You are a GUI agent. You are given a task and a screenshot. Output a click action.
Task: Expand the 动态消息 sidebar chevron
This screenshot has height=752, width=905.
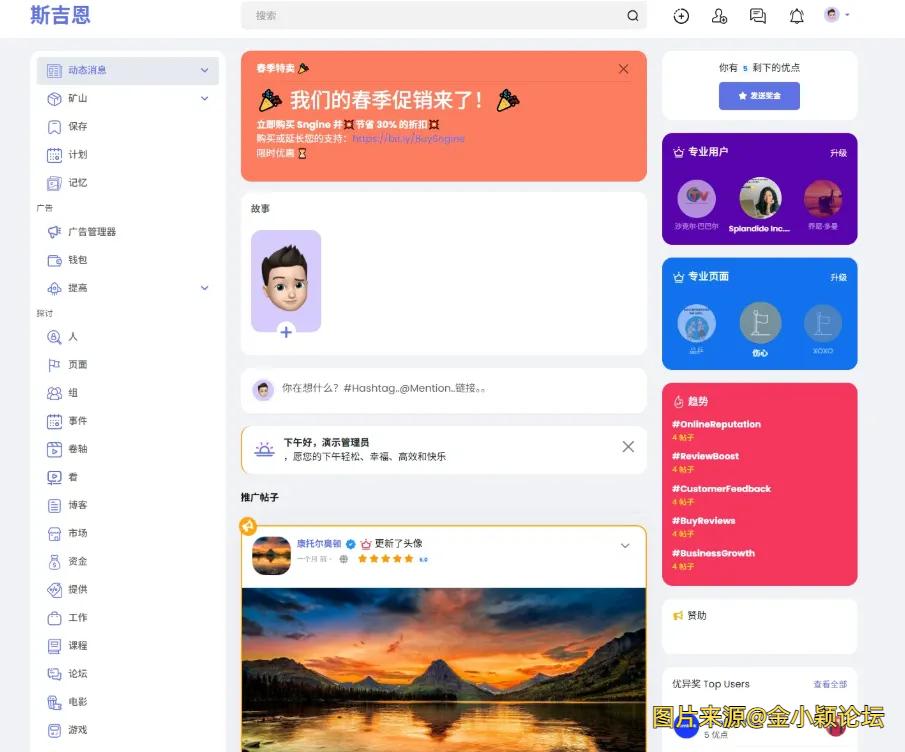[205, 71]
